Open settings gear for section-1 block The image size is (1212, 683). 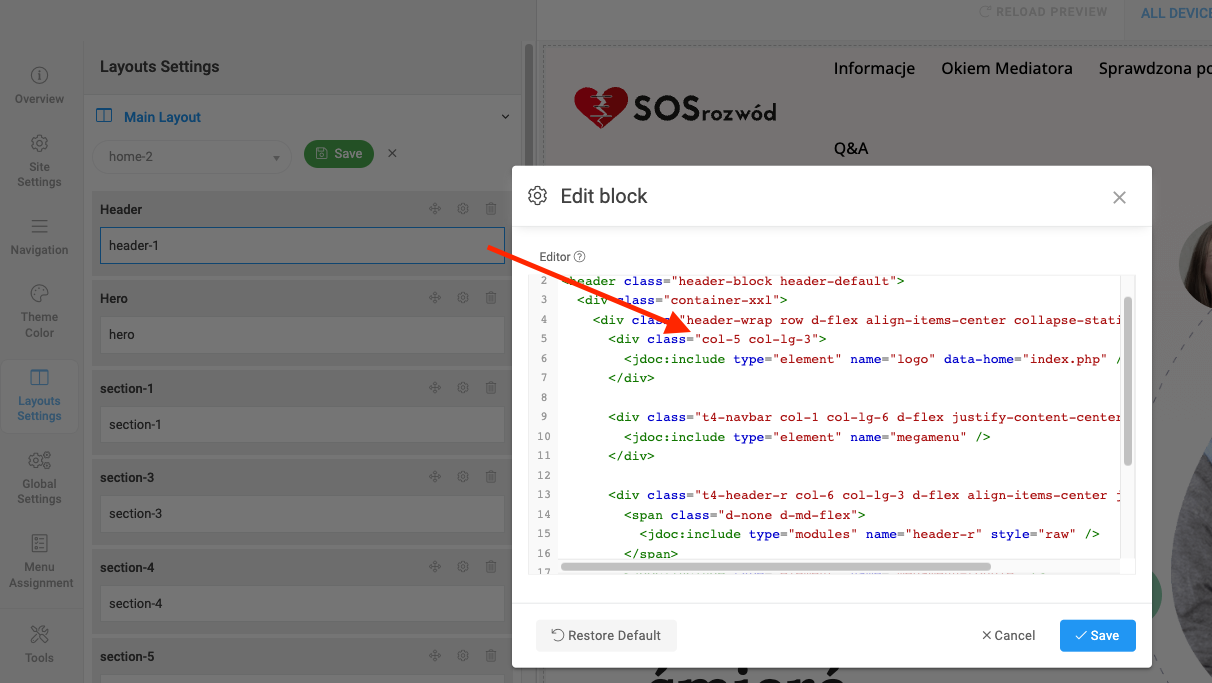[x=463, y=388]
